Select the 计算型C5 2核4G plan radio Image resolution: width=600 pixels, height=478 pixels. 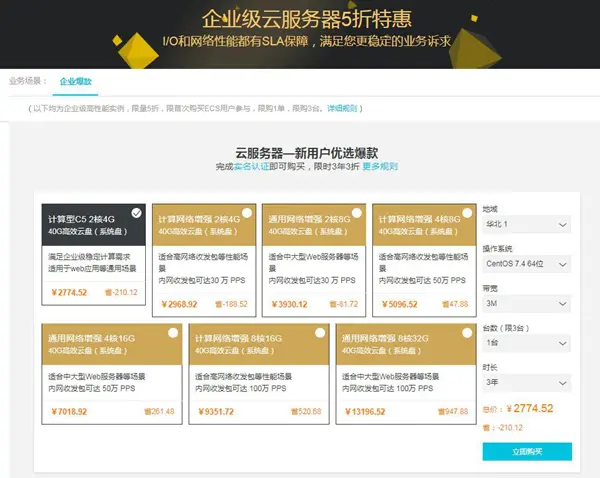(x=136, y=213)
